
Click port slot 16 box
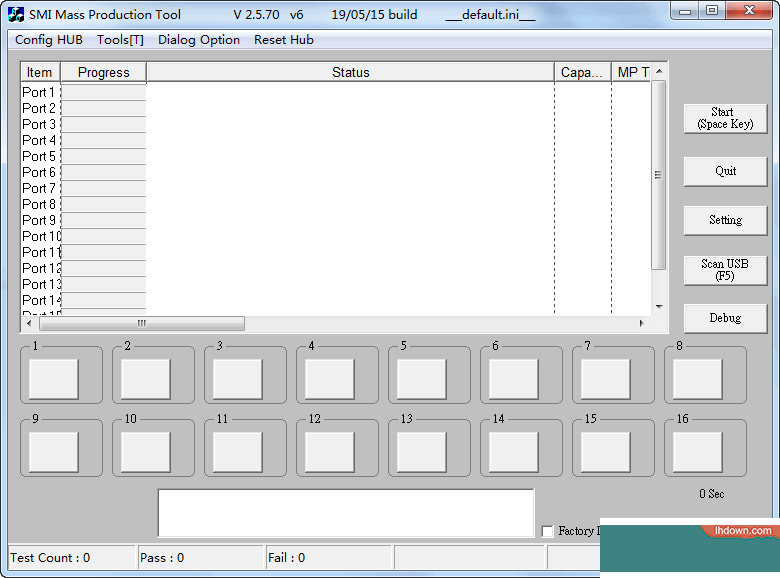(x=698, y=452)
